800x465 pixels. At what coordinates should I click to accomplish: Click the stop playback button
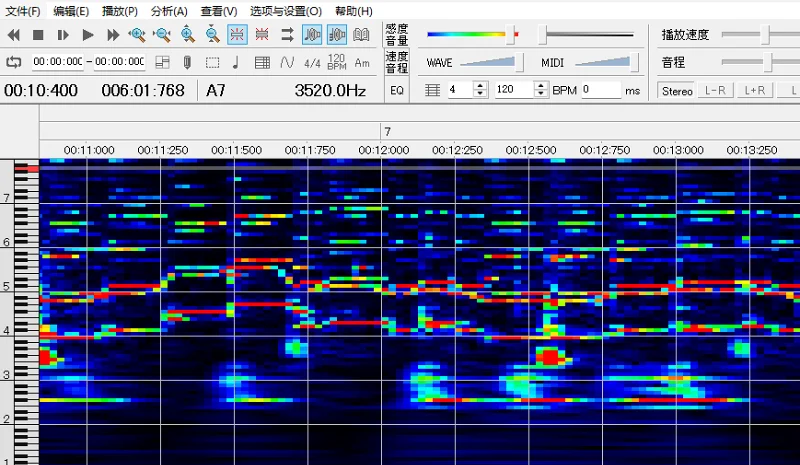coord(38,35)
